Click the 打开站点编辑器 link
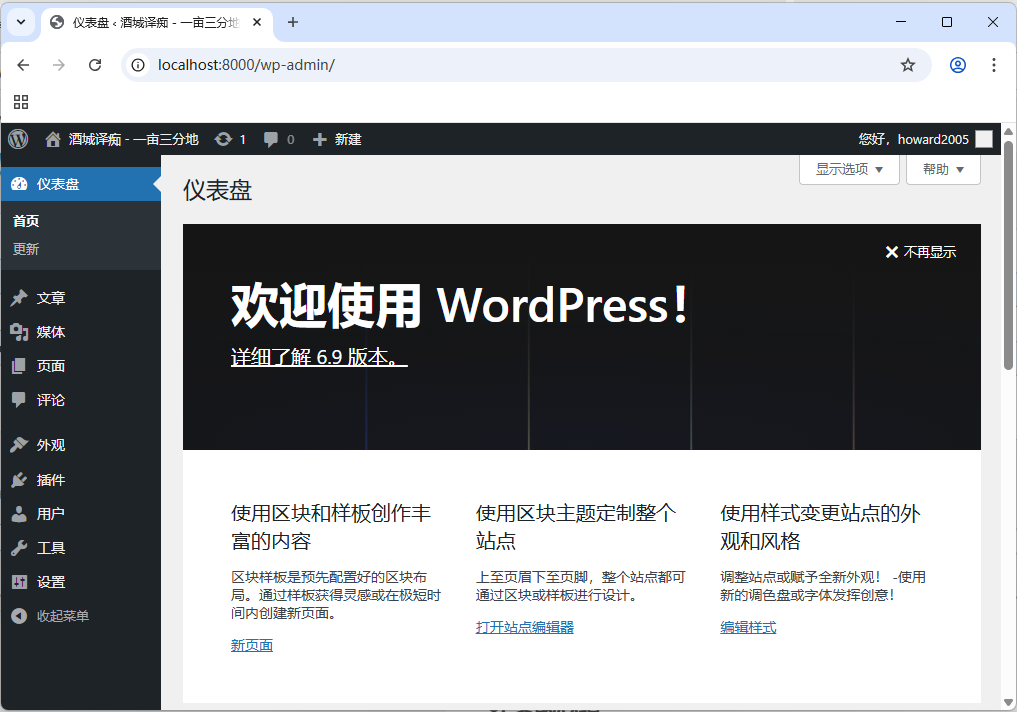 pyautogui.click(x=524, y=627)
